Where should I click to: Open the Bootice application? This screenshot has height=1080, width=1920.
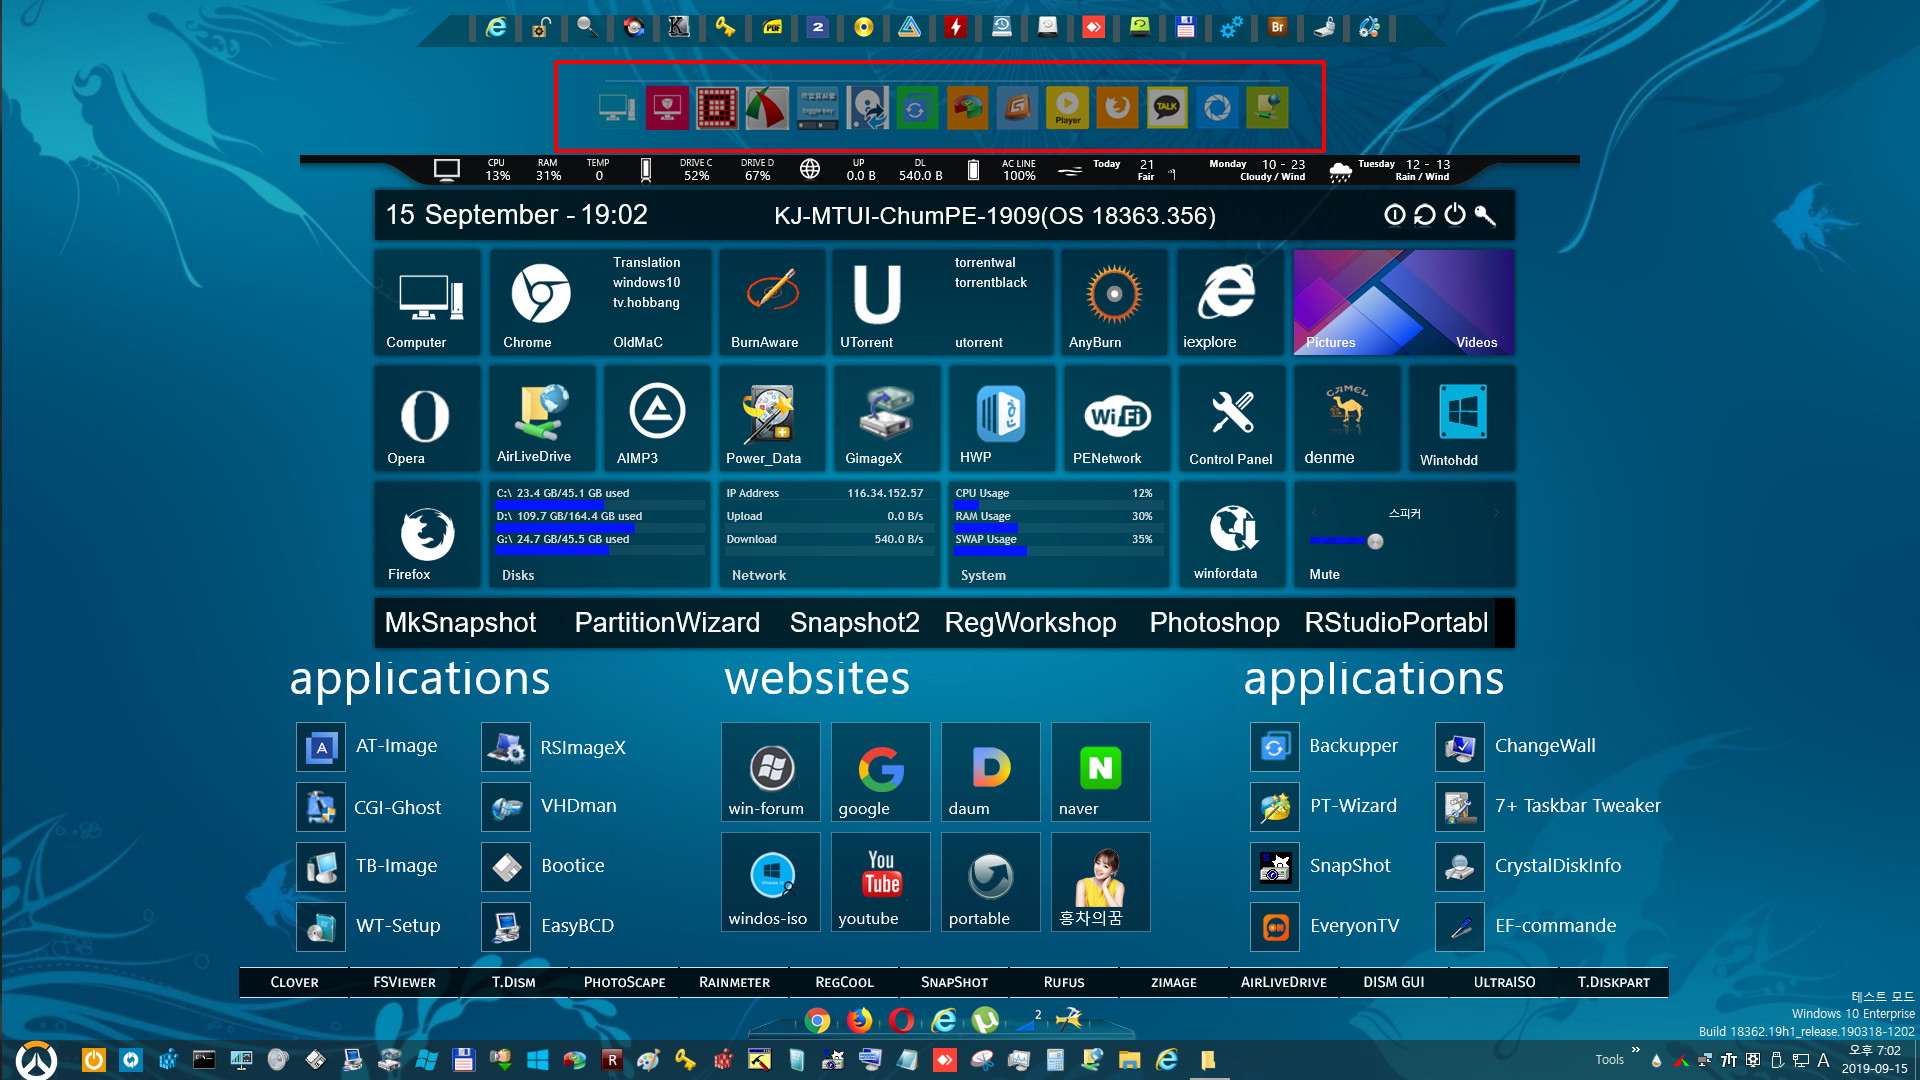506,867
